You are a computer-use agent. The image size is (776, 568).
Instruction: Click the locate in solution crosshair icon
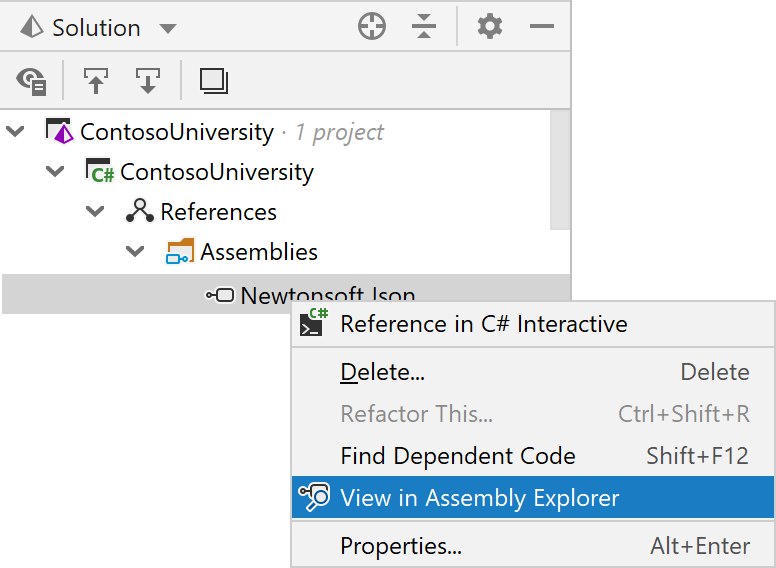coord(372,26)
